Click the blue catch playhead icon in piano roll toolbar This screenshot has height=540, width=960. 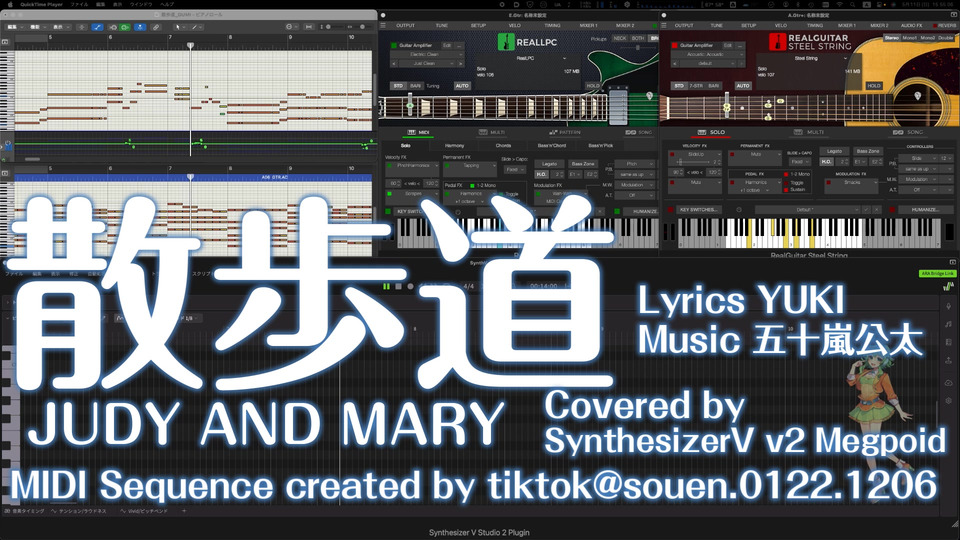[x=140, y=28]
